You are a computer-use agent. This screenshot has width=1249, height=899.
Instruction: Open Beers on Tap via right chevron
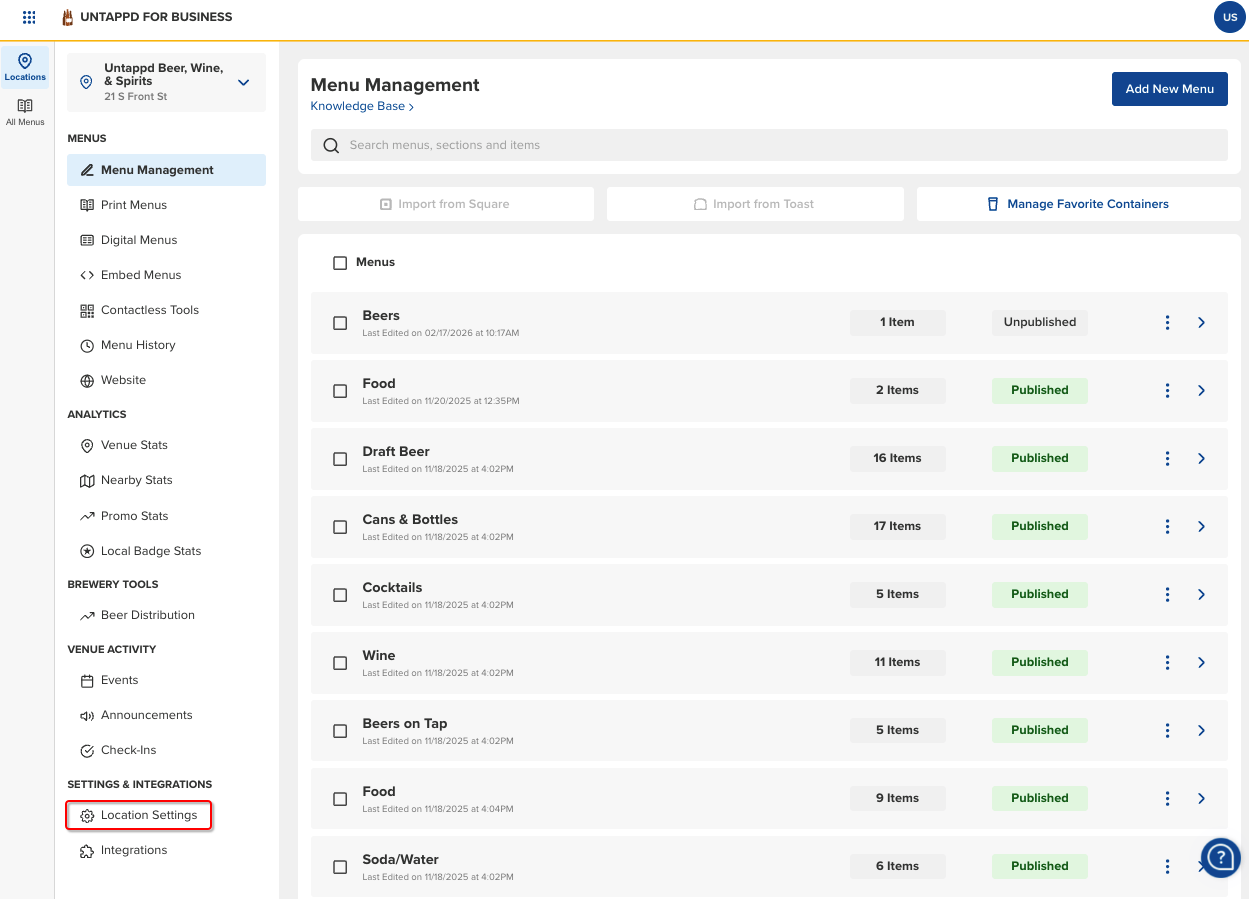tap(1201, 730)
